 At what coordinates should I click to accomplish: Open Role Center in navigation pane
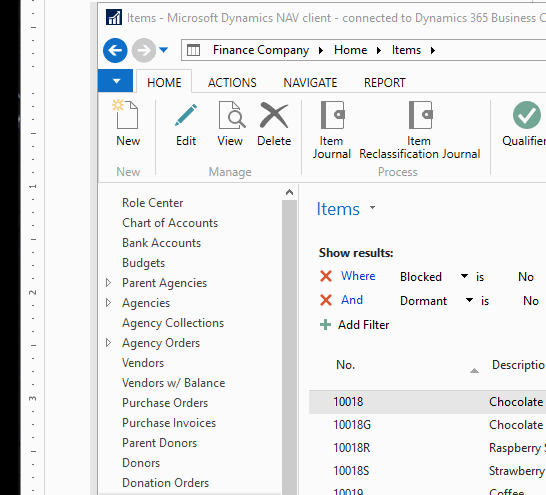pos(153,203)
